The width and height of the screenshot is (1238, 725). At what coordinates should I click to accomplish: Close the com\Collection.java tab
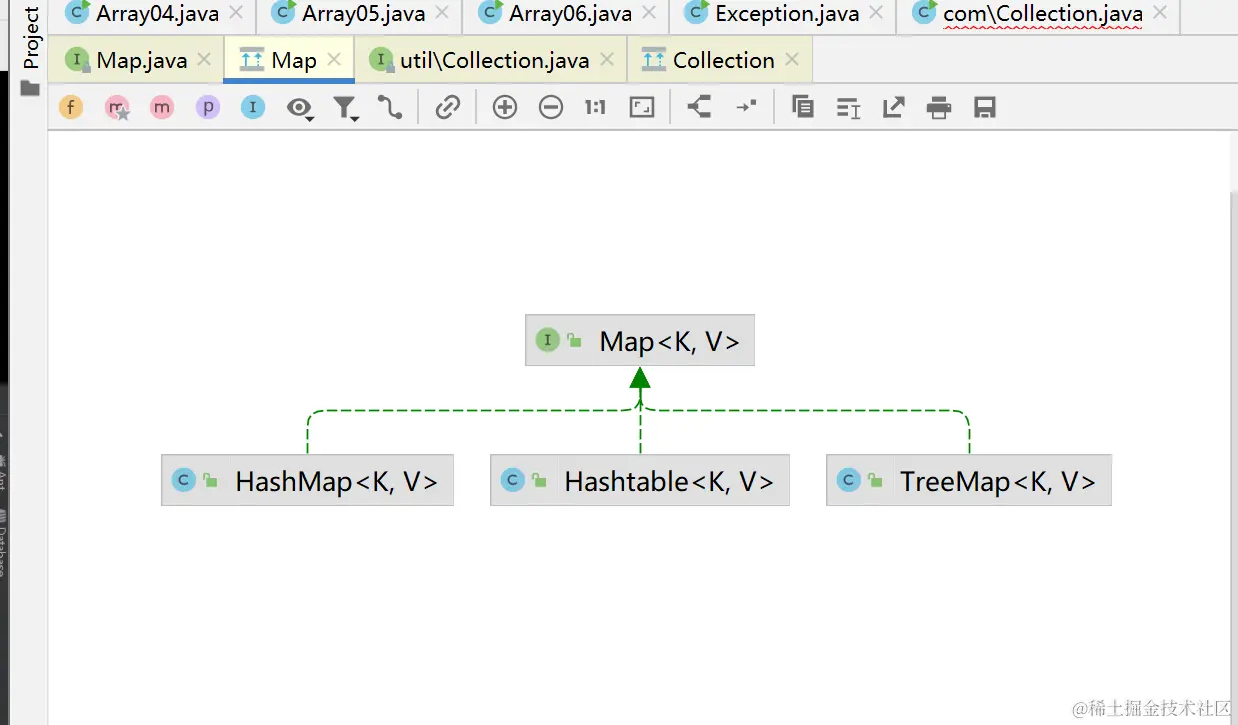point(1160,13)
